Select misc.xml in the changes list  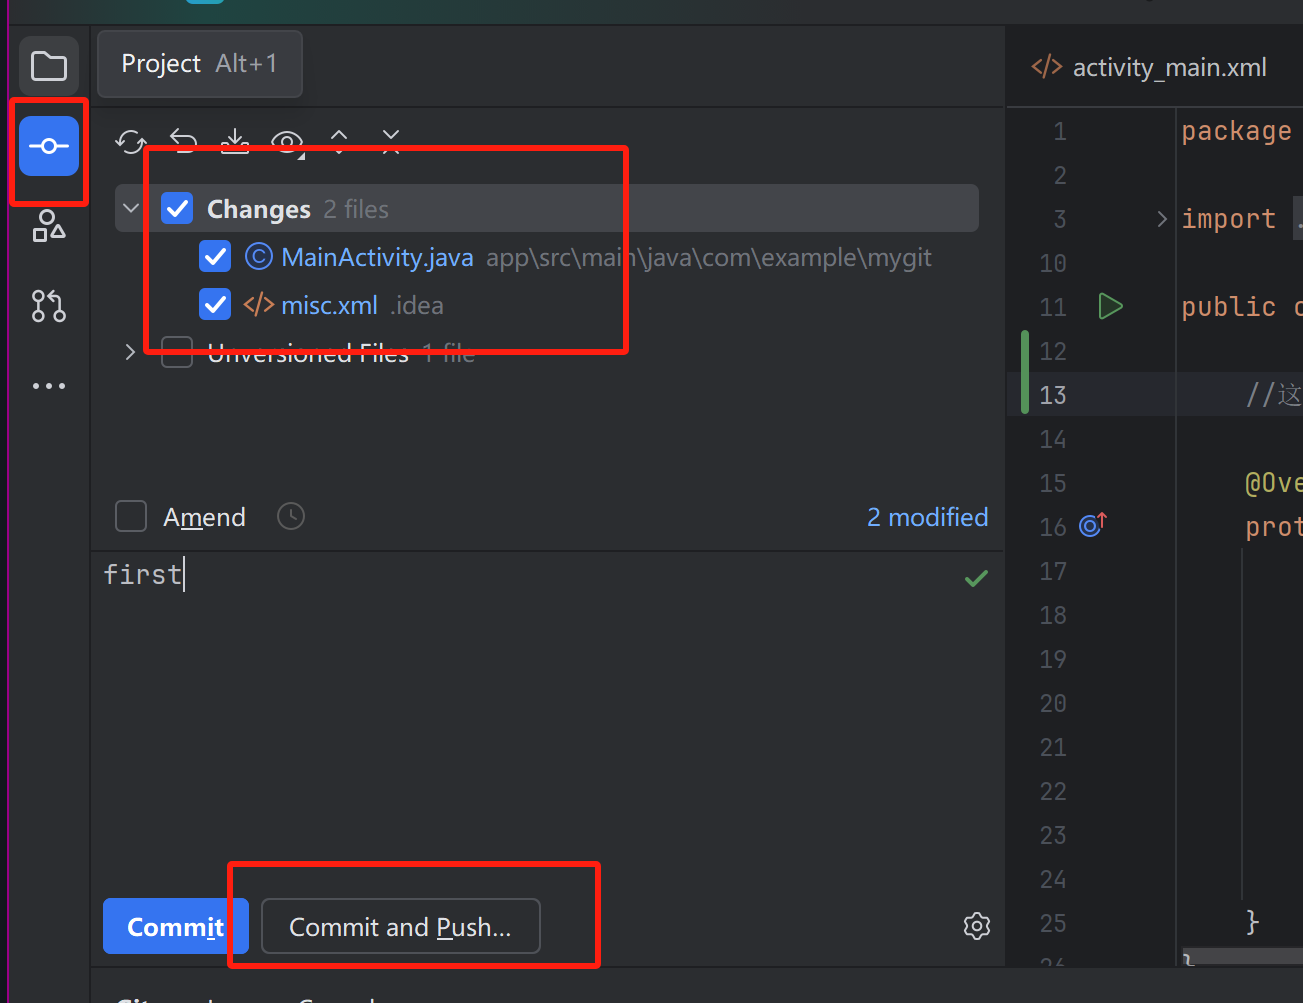329,305
